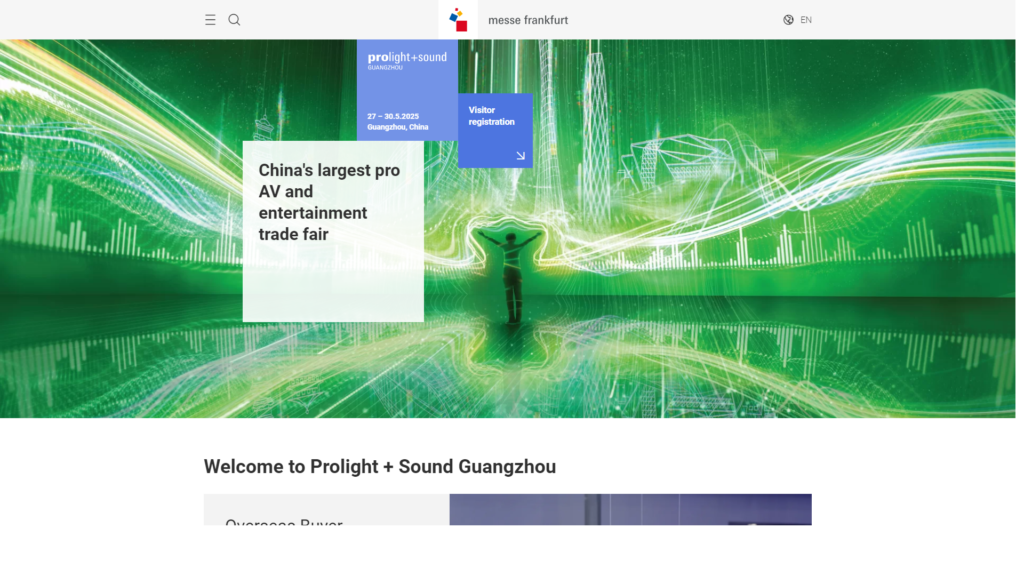Click the Guangzhou, China location text
The image size is (1024, 576).
pos(397,127)
